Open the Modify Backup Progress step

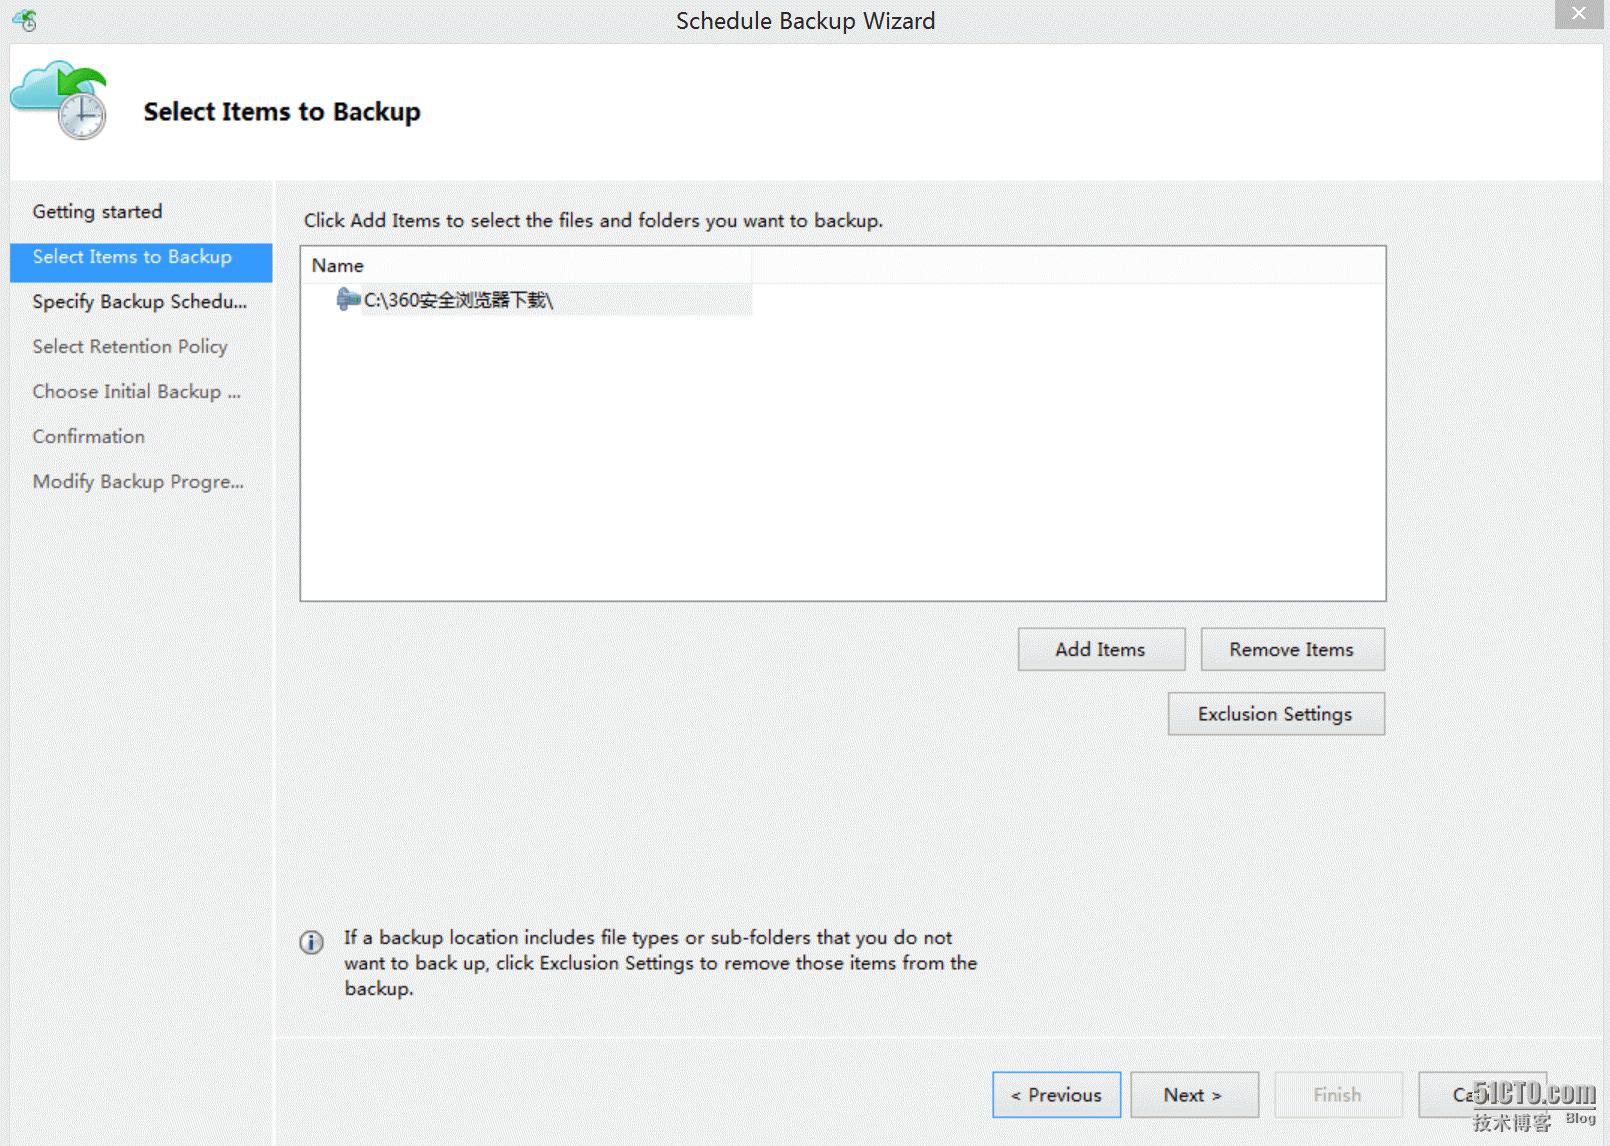138,482
